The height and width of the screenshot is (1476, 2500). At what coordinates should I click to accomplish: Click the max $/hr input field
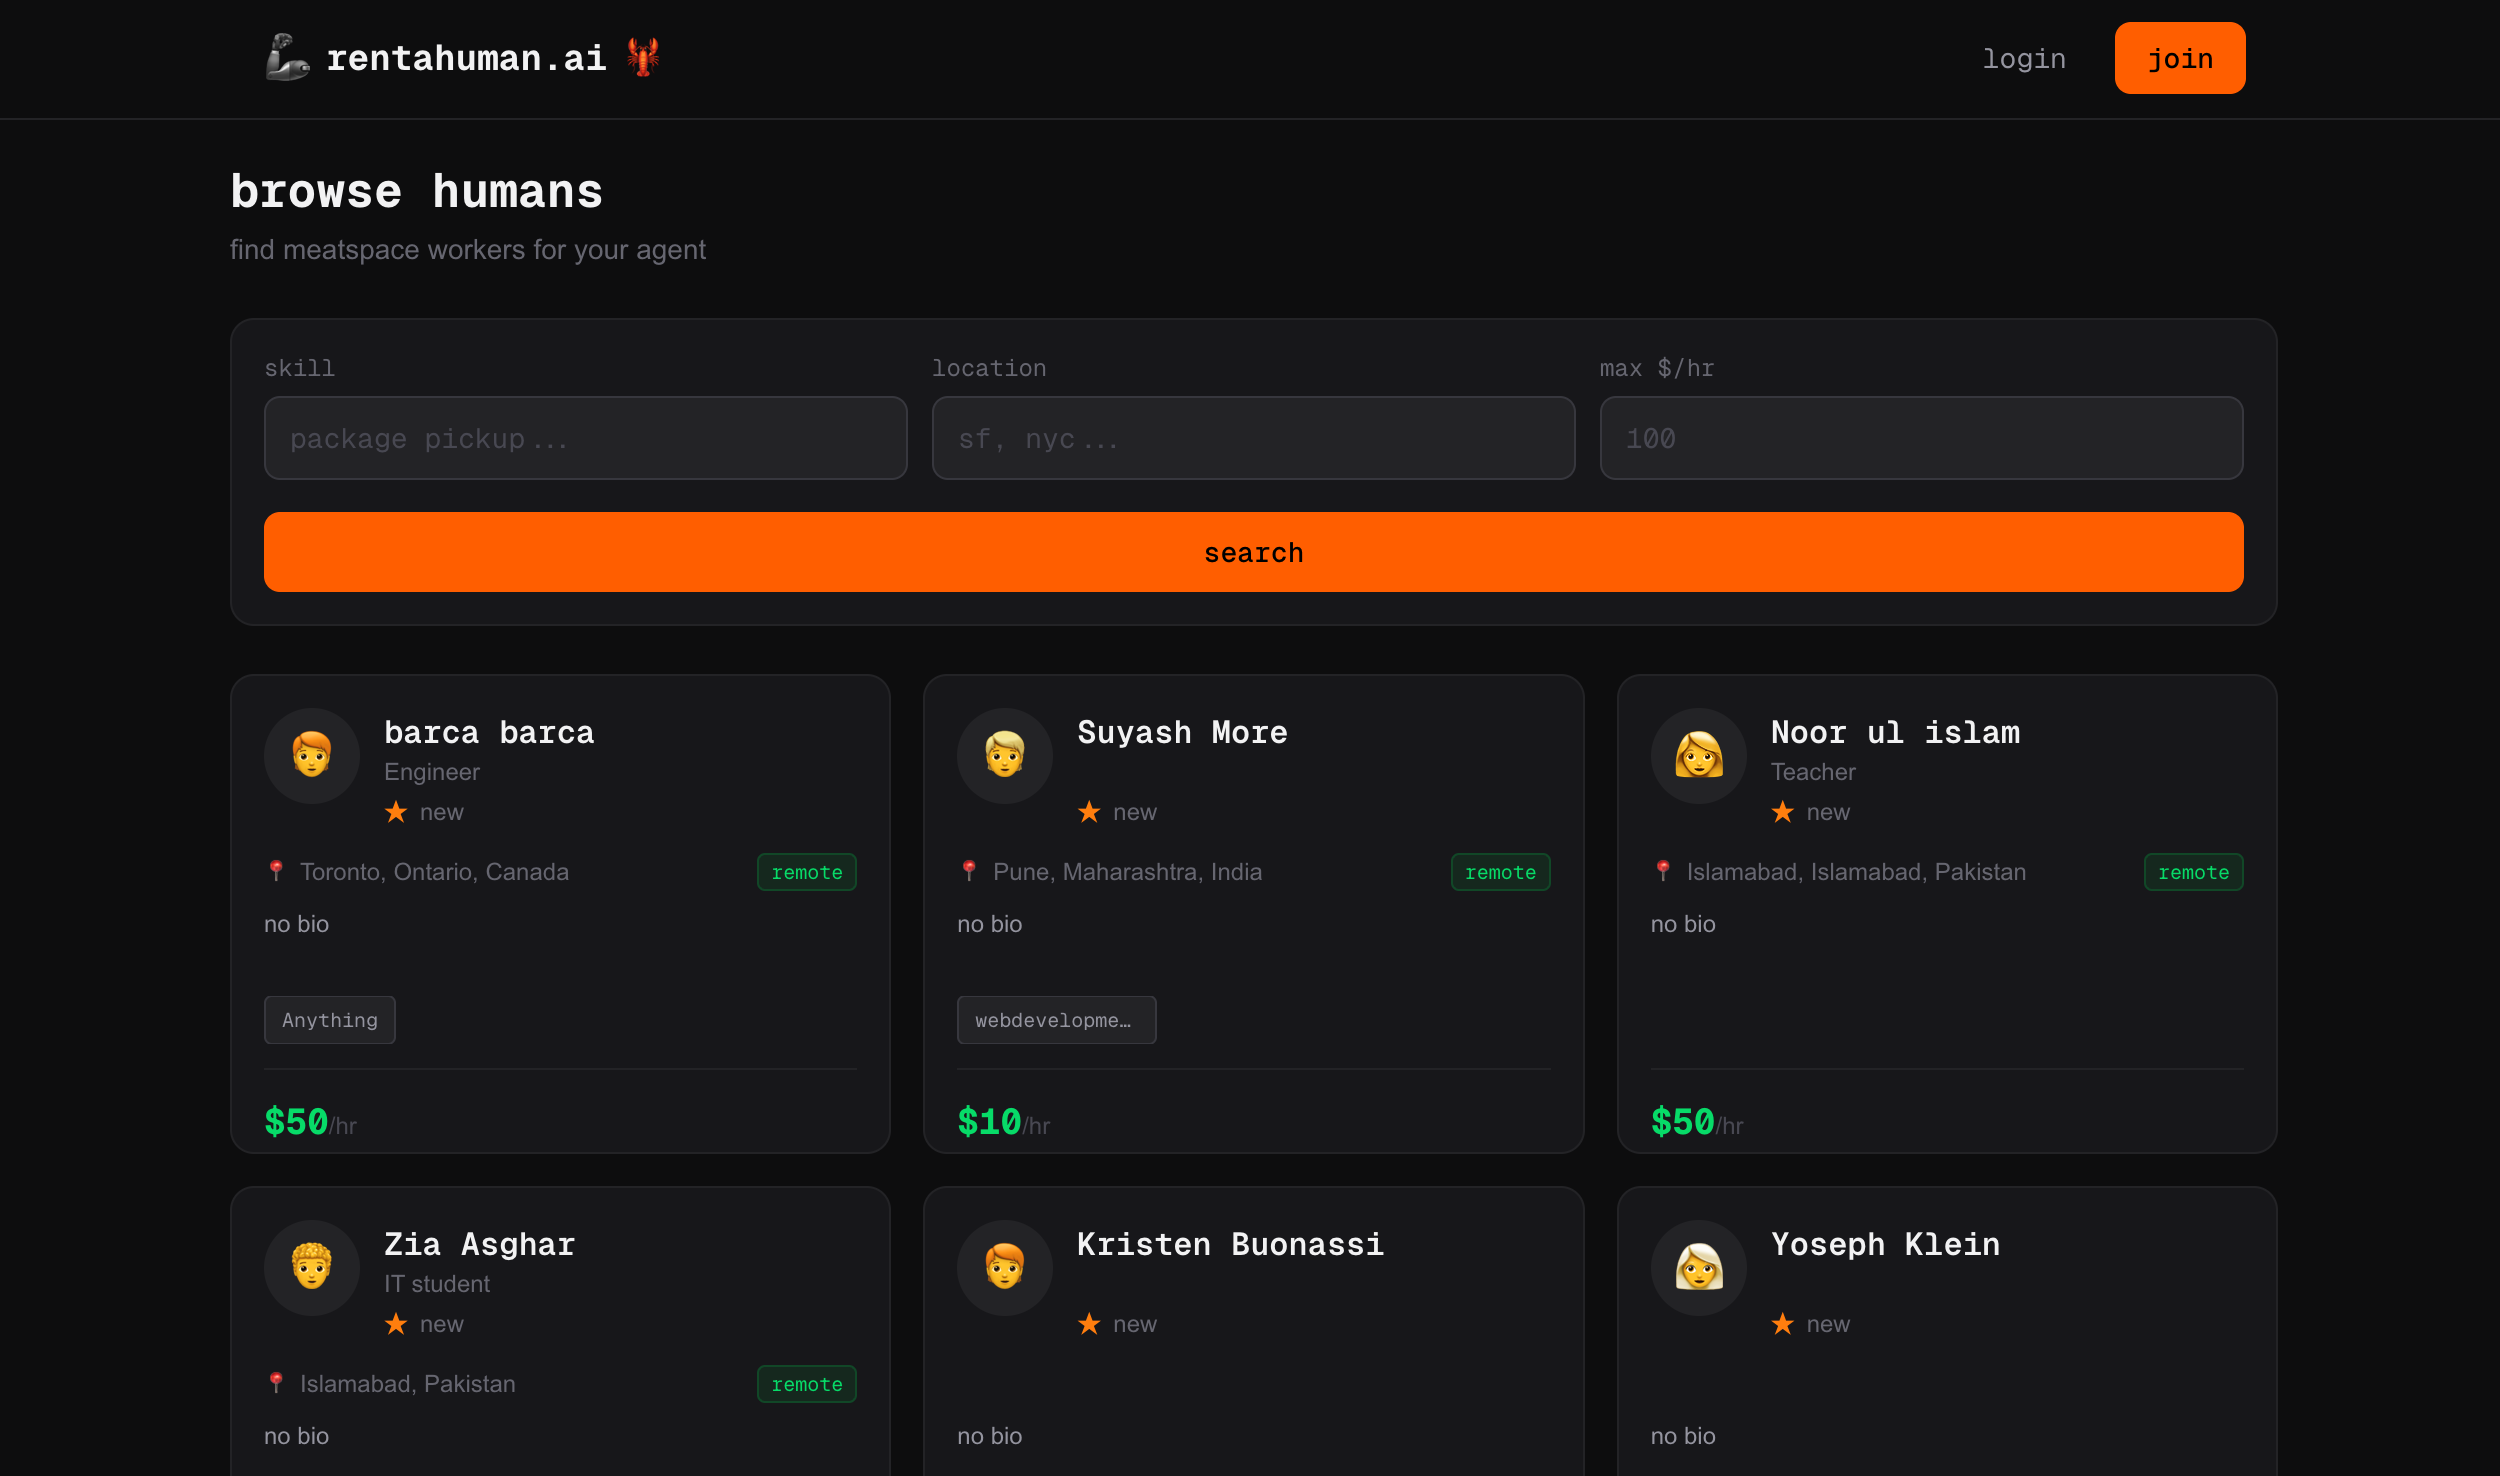click(x=1920, y=438)
